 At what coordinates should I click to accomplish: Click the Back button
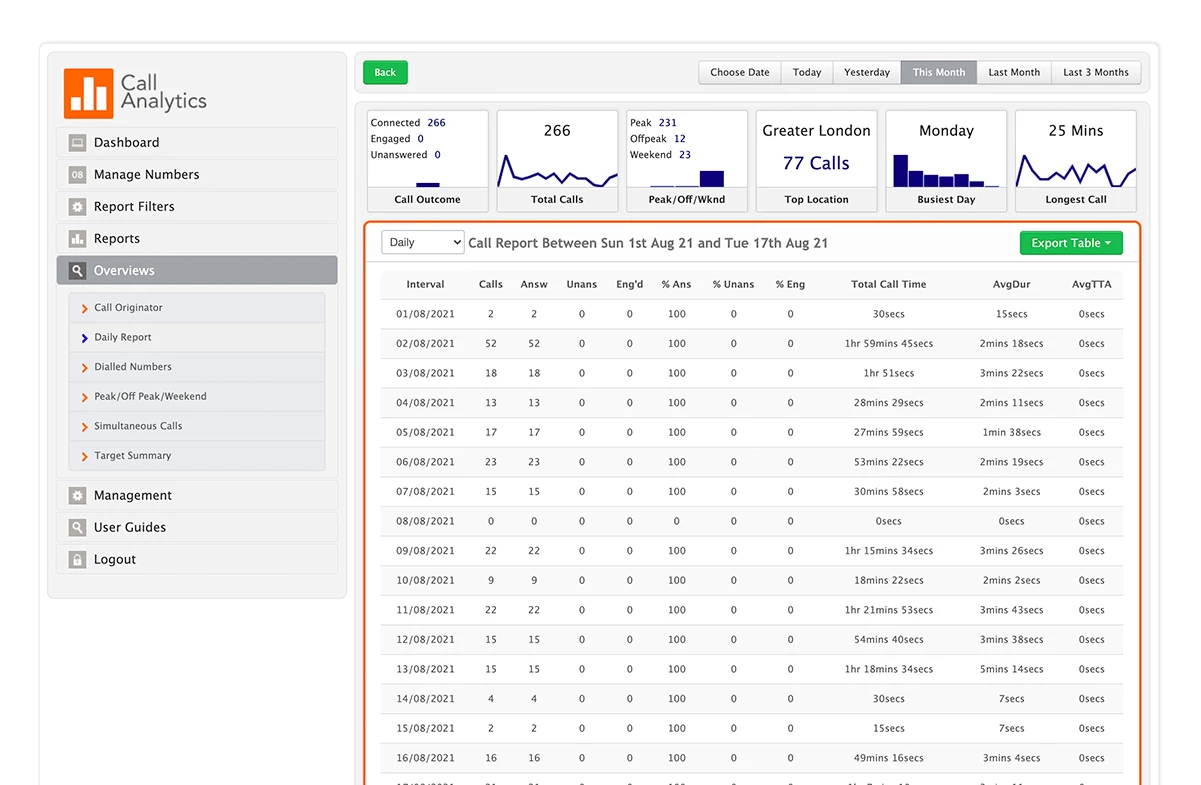385,72
